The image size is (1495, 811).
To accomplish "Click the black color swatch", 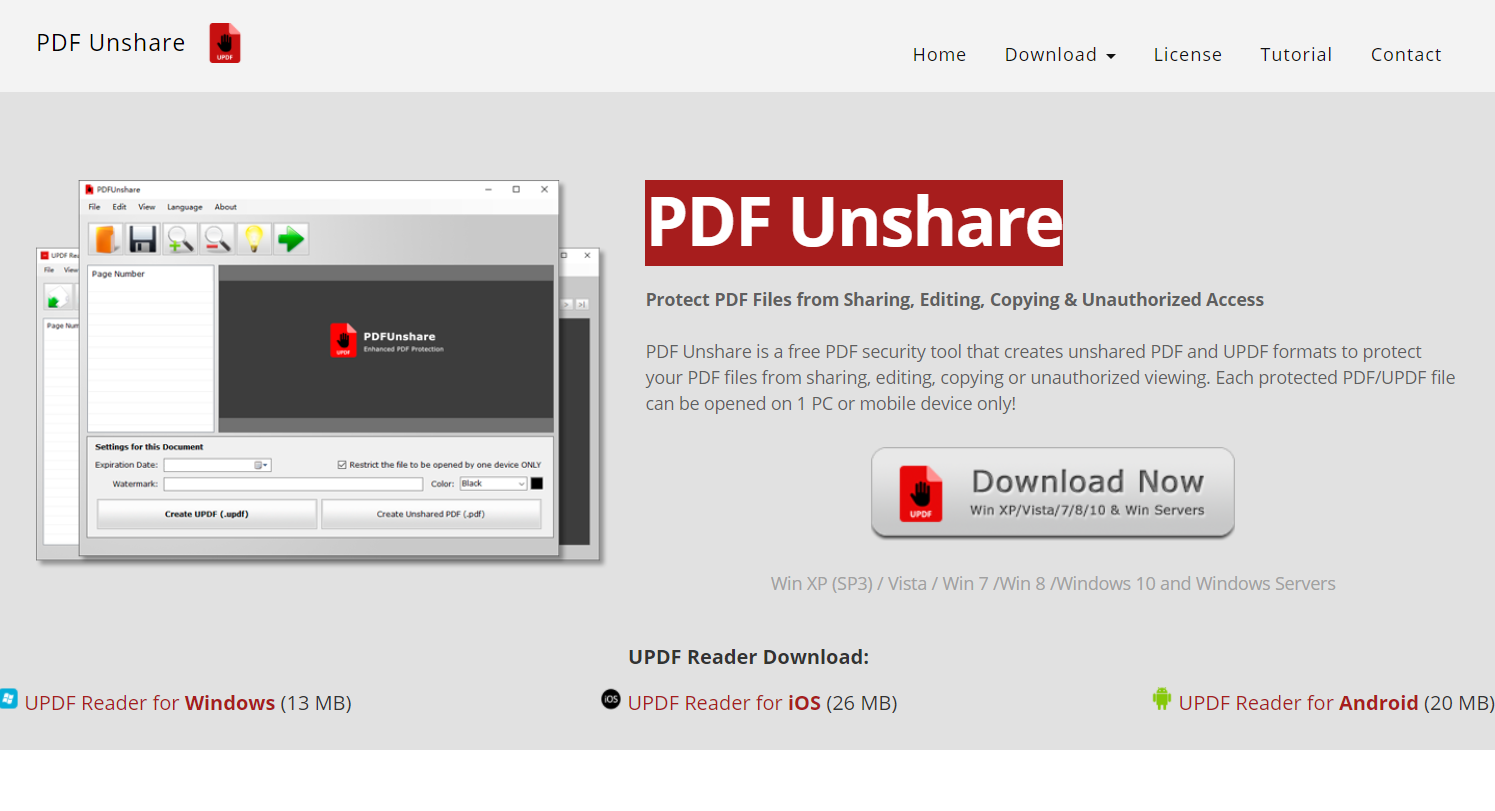I will tap(537, 484).
